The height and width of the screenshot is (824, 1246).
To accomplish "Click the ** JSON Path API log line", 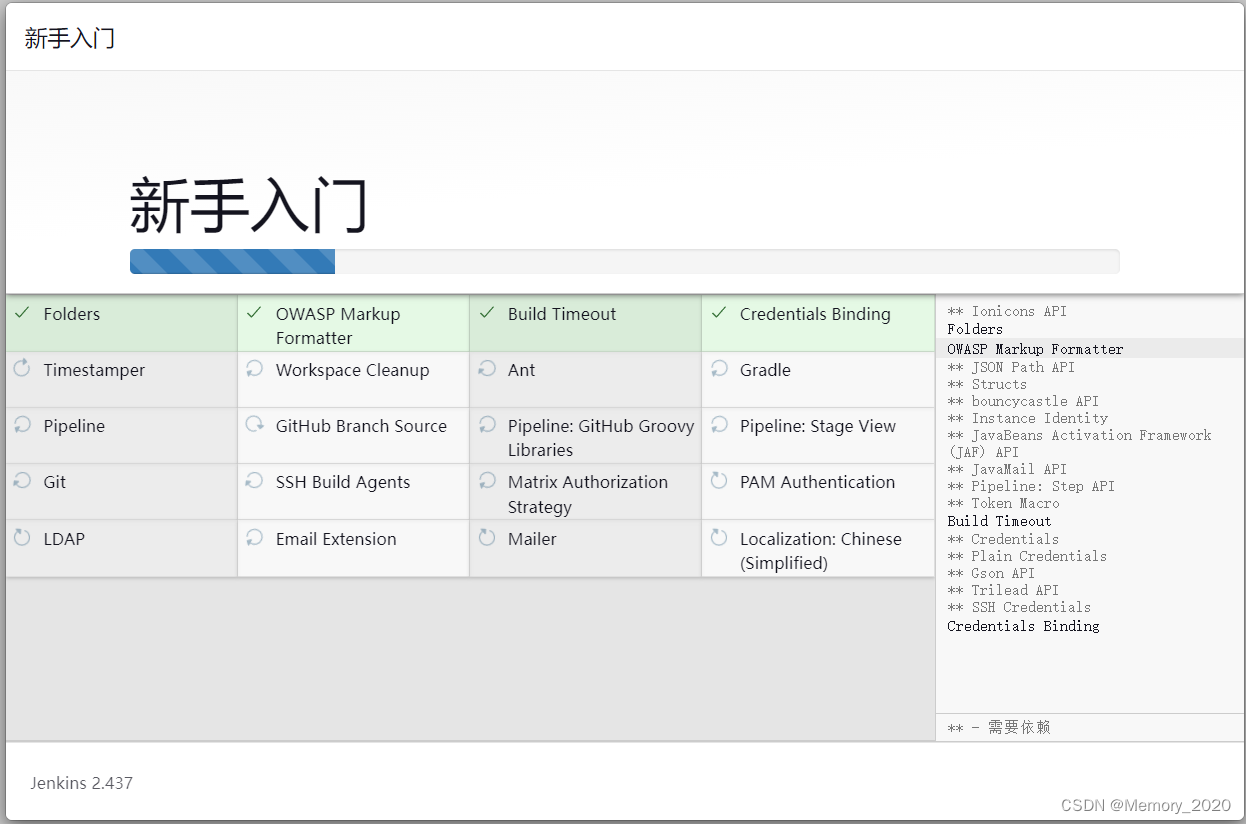I will 1011,367.
